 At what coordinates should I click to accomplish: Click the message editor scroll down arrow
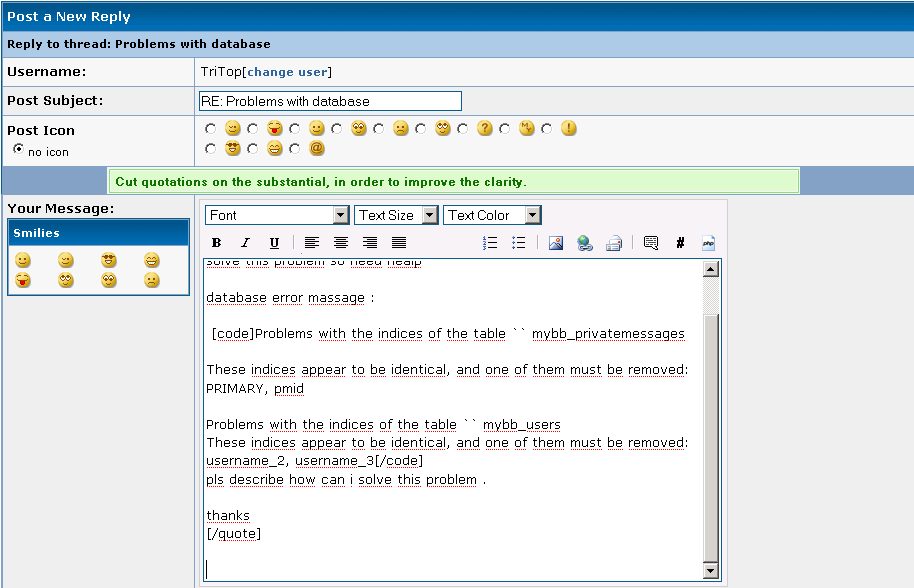point(711,570)
